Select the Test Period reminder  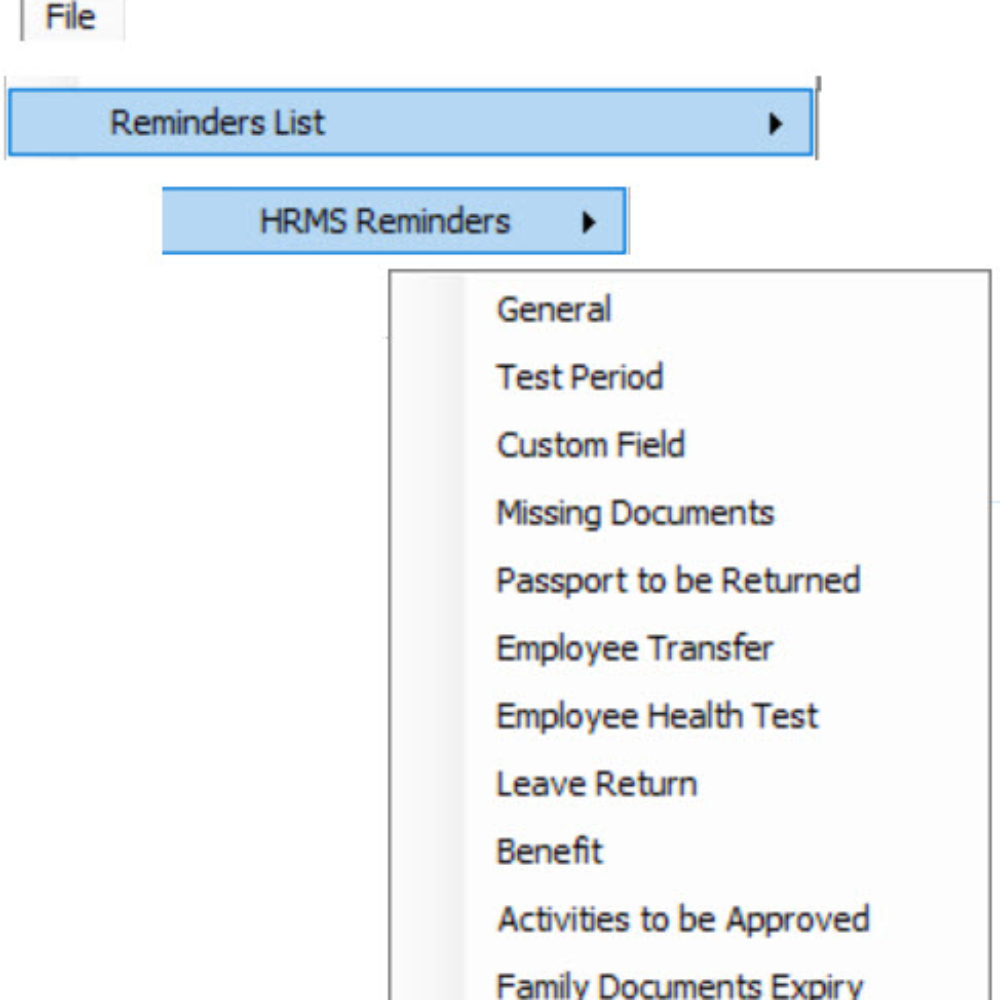[579, 378]
